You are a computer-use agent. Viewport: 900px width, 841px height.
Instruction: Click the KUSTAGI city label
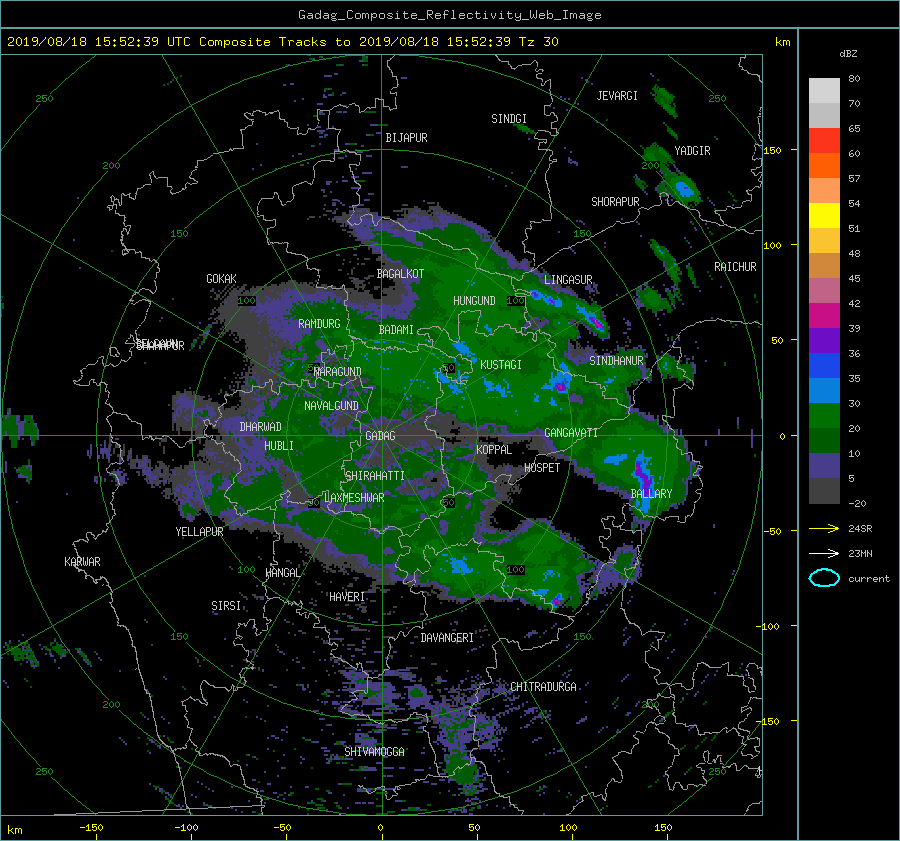click(501, 365)
